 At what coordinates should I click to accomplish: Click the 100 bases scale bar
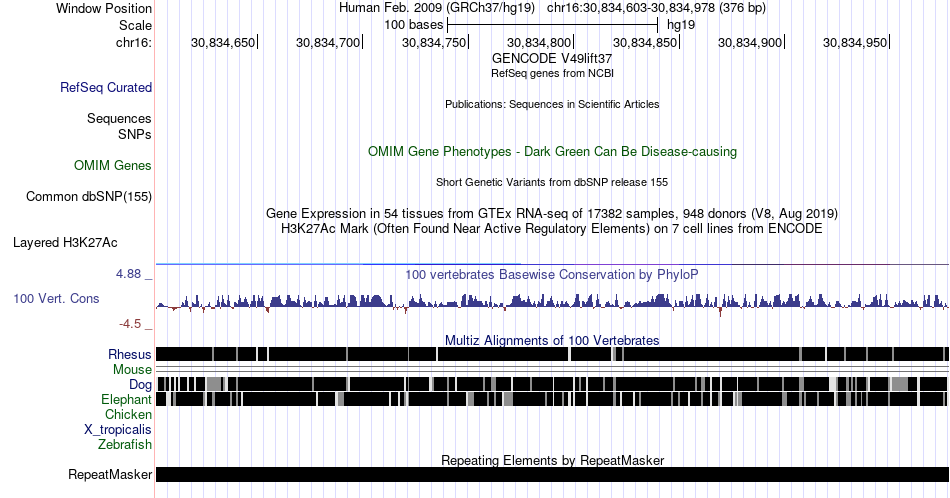pyautogui.click(x=552, y=25)
